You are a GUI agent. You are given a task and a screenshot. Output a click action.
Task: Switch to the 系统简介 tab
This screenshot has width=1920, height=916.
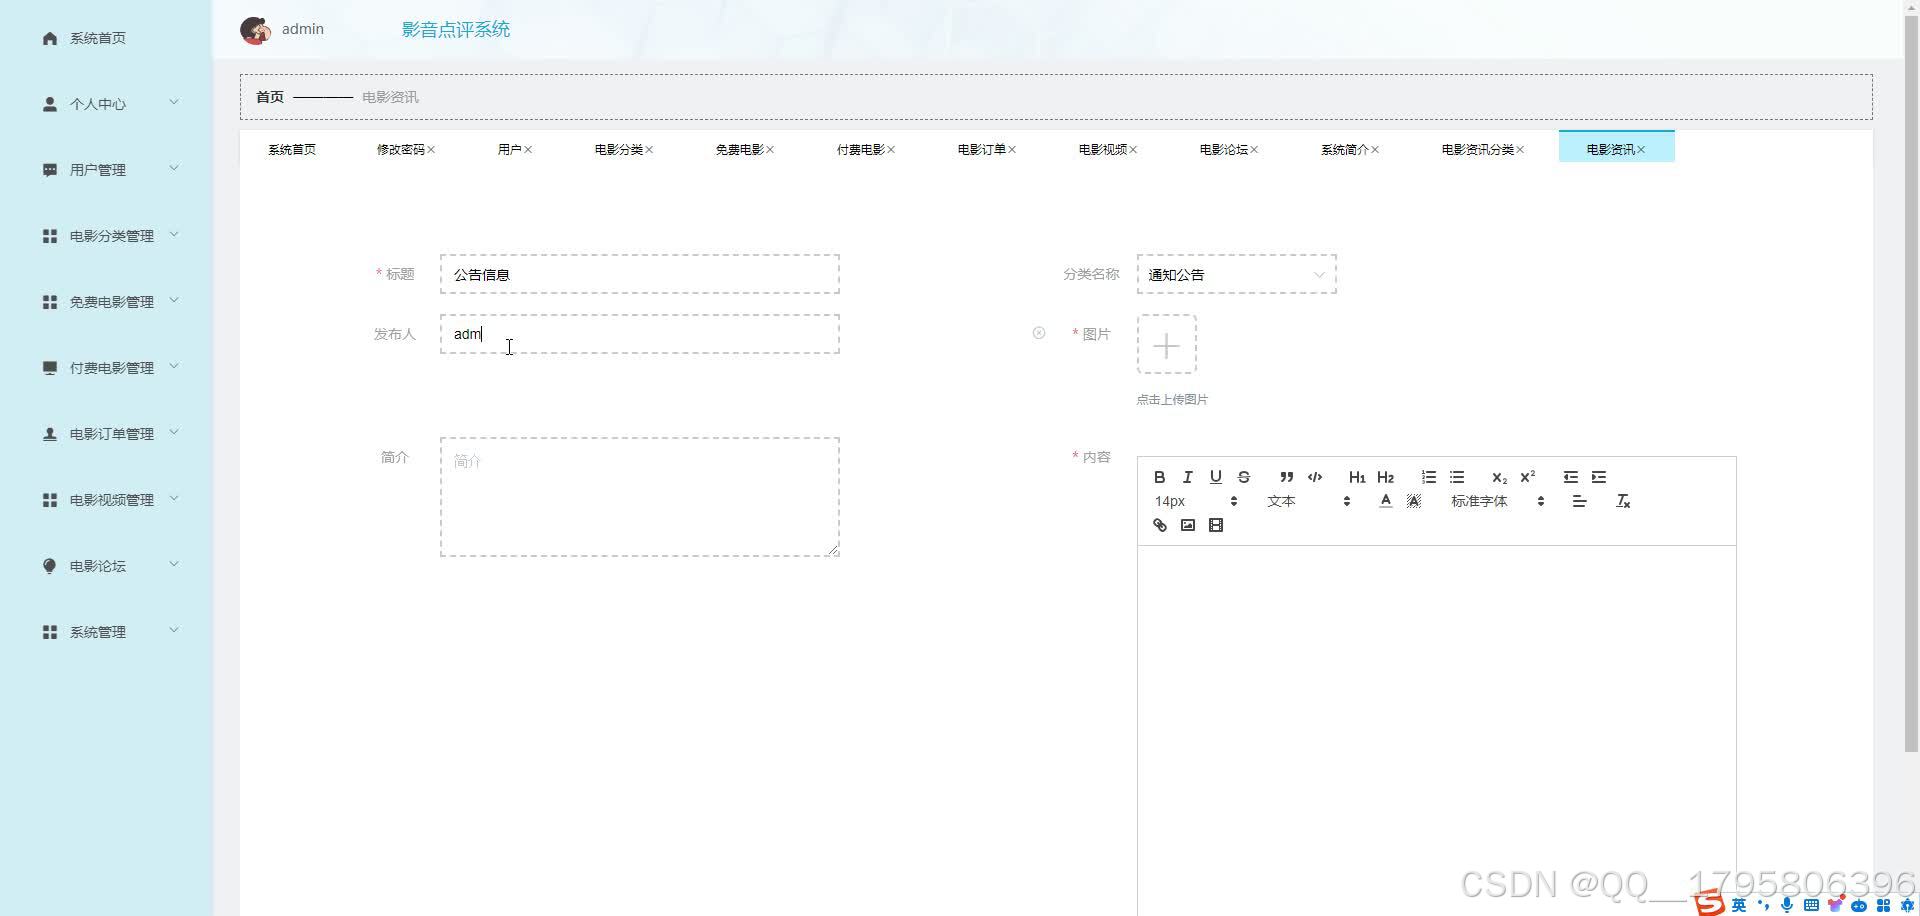[1344, 148]
